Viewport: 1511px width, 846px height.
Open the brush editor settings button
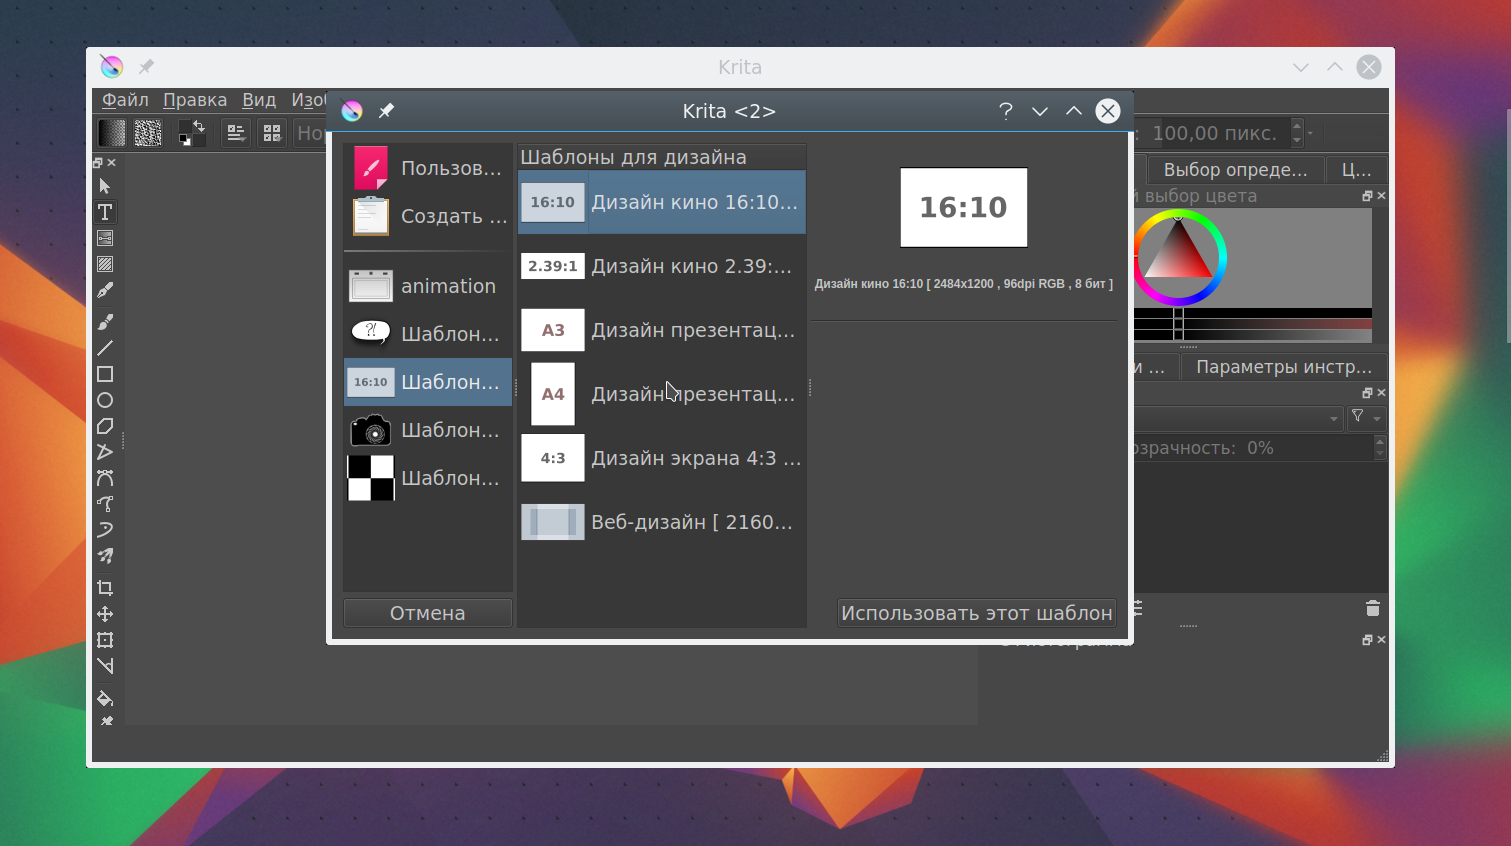coord(236,133)
